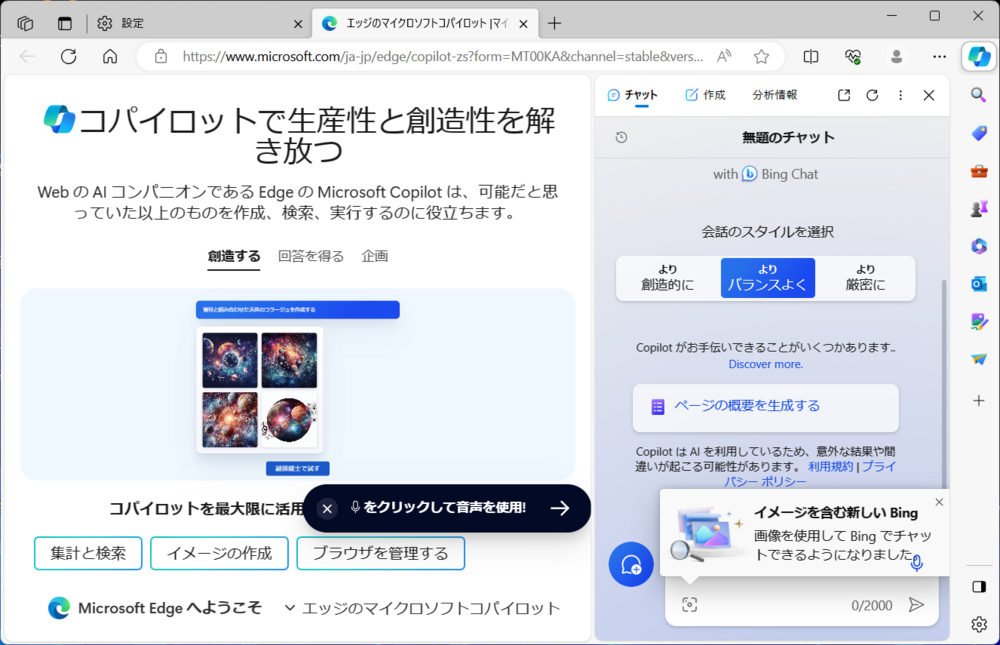1000x645 pixels.
Task: Open the 利用規約 link
Action: 830,466
